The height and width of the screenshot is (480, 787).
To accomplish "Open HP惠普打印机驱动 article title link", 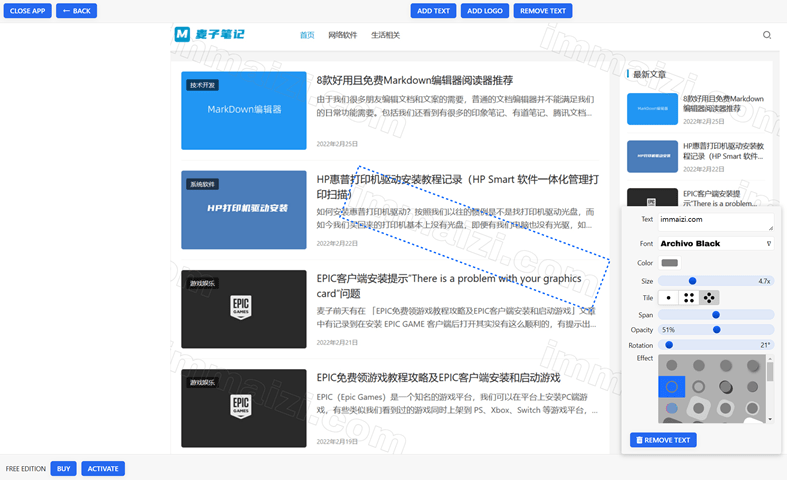I will coord(457,187).
